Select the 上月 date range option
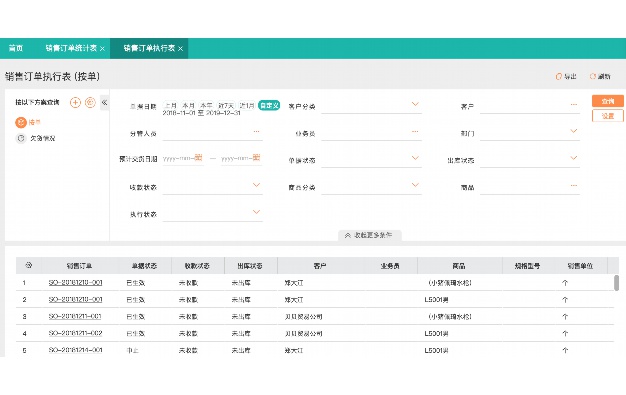 tap(170, 105)
